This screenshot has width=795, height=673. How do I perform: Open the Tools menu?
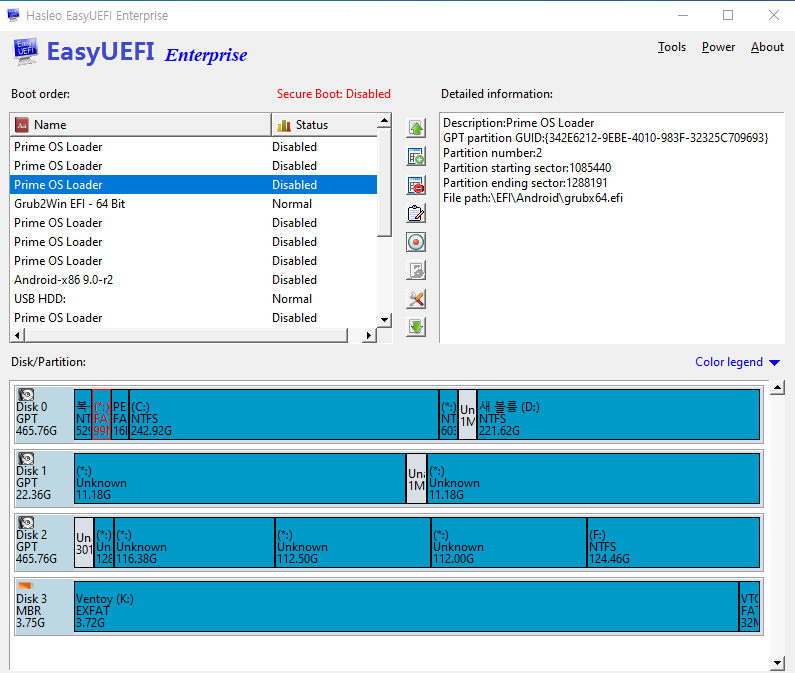pyautogui.click(x=672, y=47)
